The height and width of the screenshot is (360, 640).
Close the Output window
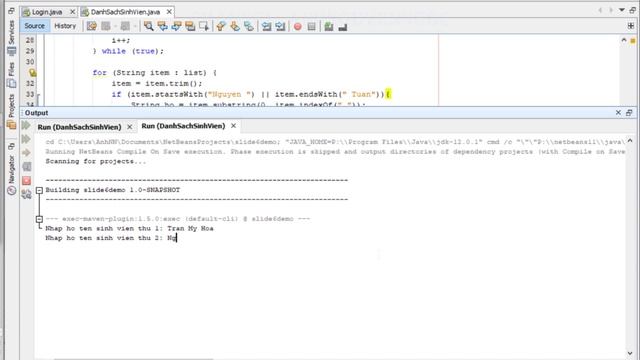click(618, 113)
